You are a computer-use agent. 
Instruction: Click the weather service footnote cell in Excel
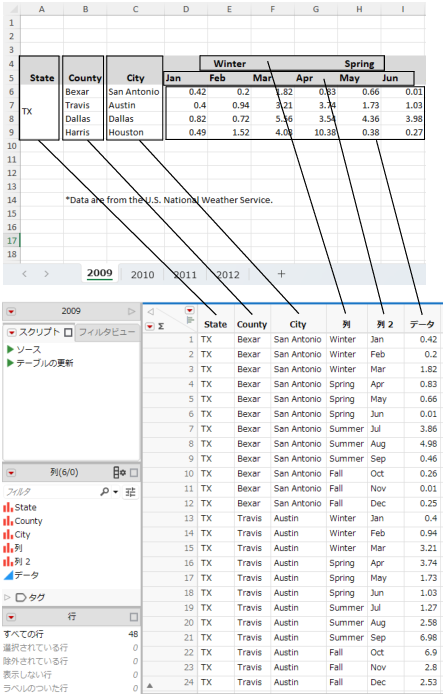(x=169, y=200)
